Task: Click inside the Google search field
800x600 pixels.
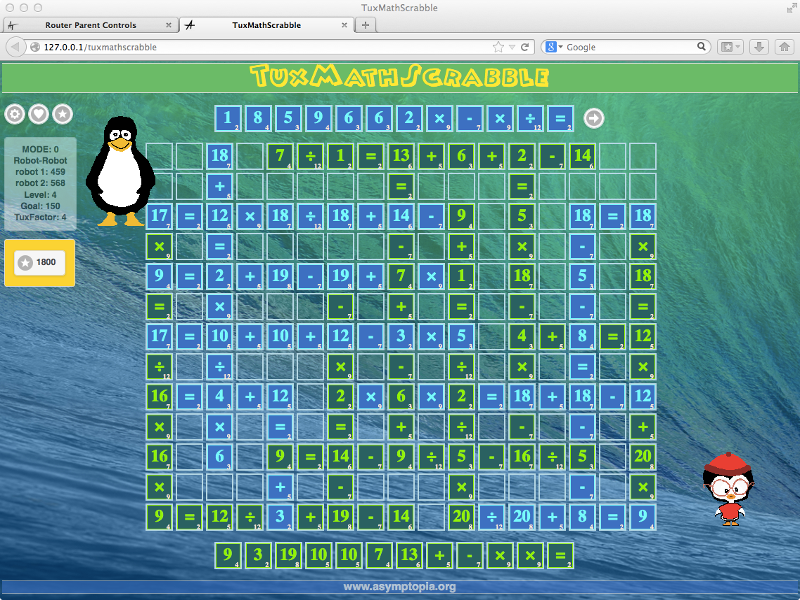Action: point(630,46)
